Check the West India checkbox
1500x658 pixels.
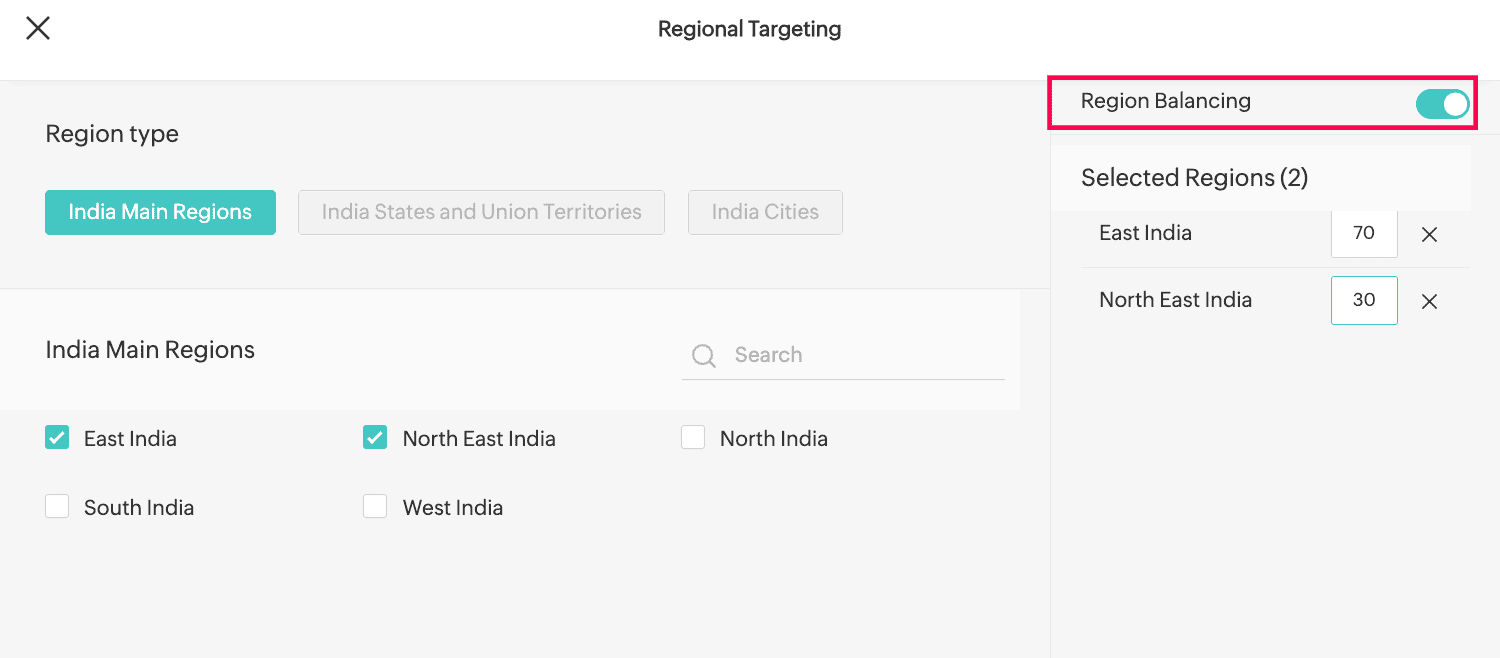pos(375,506)
